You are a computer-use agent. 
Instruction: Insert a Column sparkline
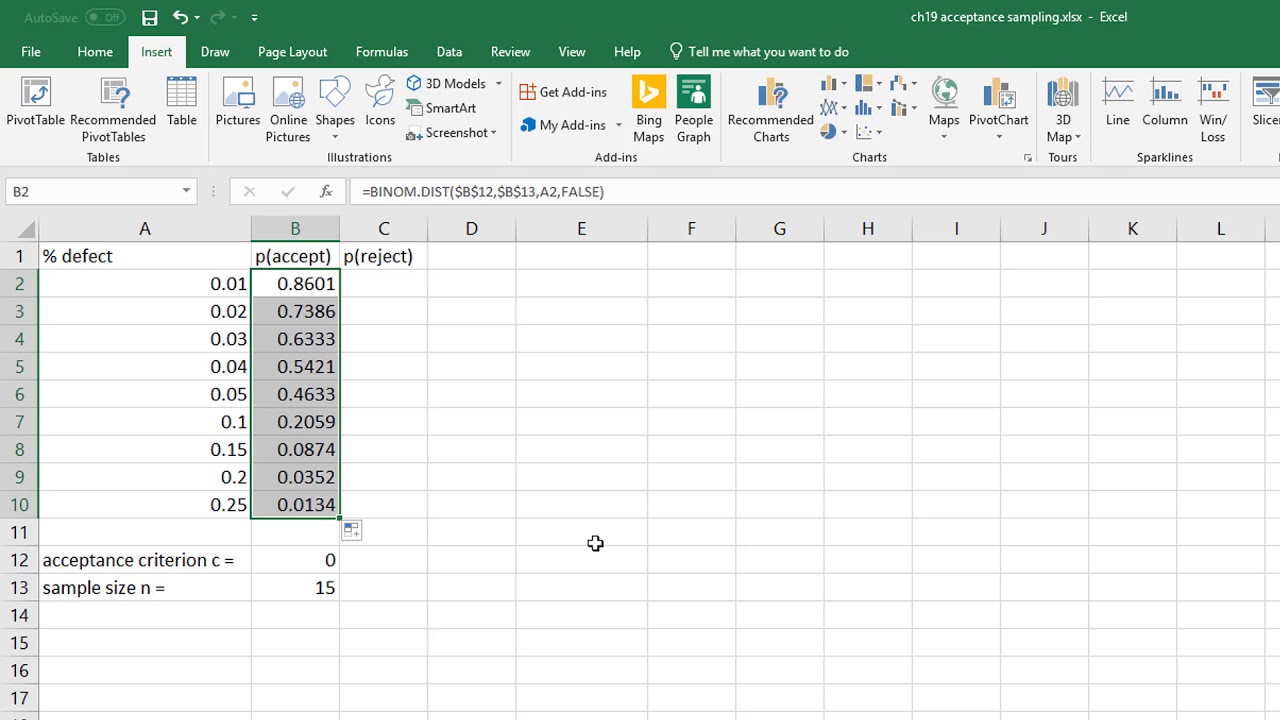point(1165,103)
